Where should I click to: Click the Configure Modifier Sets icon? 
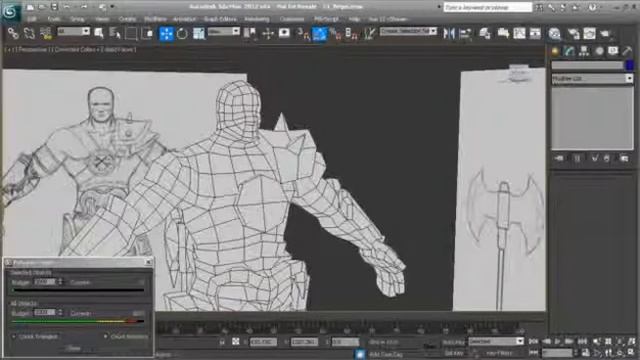[x=624, y=158]
